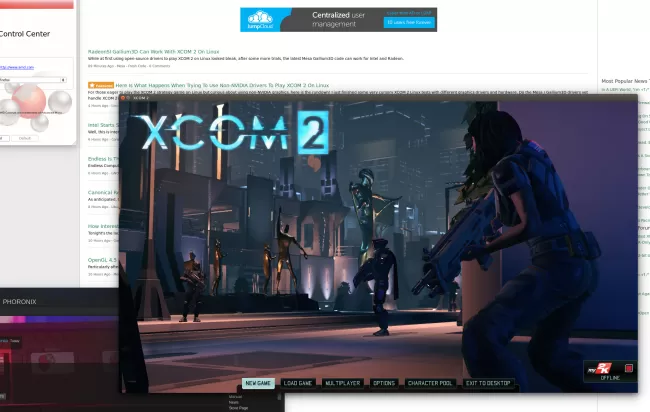Open the Character Pool

click(430, 383)
